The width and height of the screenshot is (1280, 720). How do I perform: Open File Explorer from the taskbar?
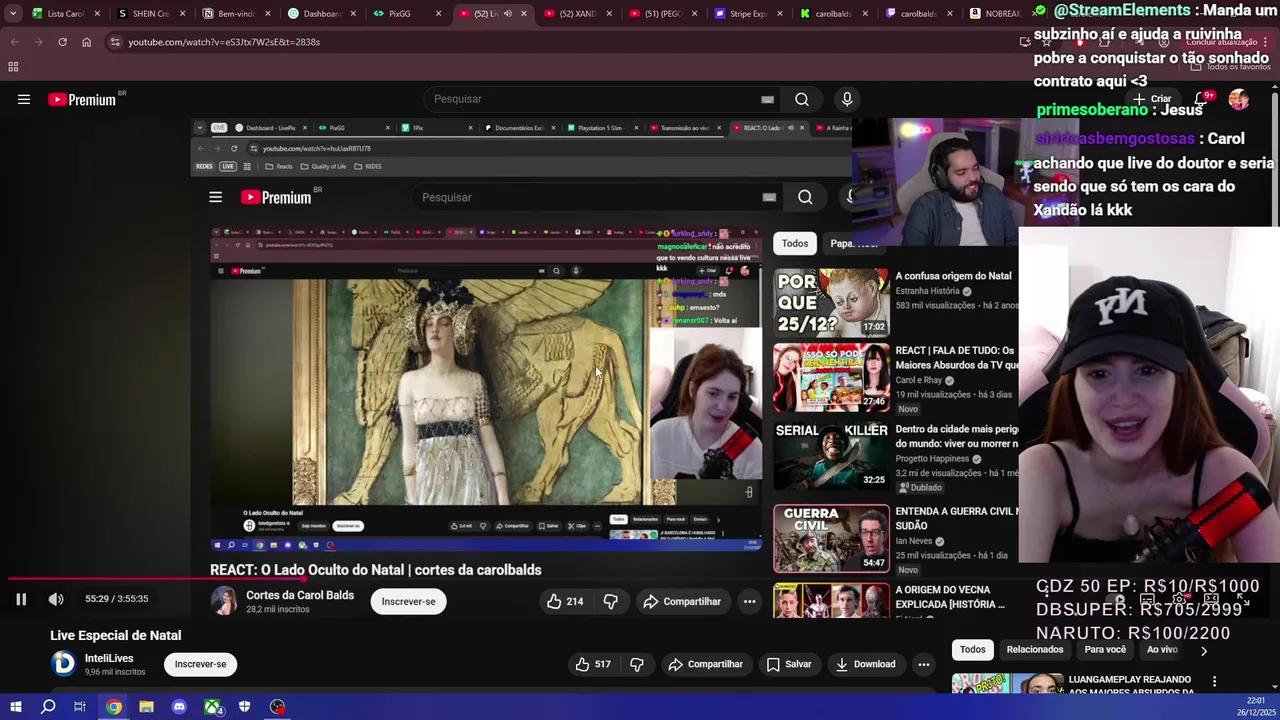coord(146,707)
